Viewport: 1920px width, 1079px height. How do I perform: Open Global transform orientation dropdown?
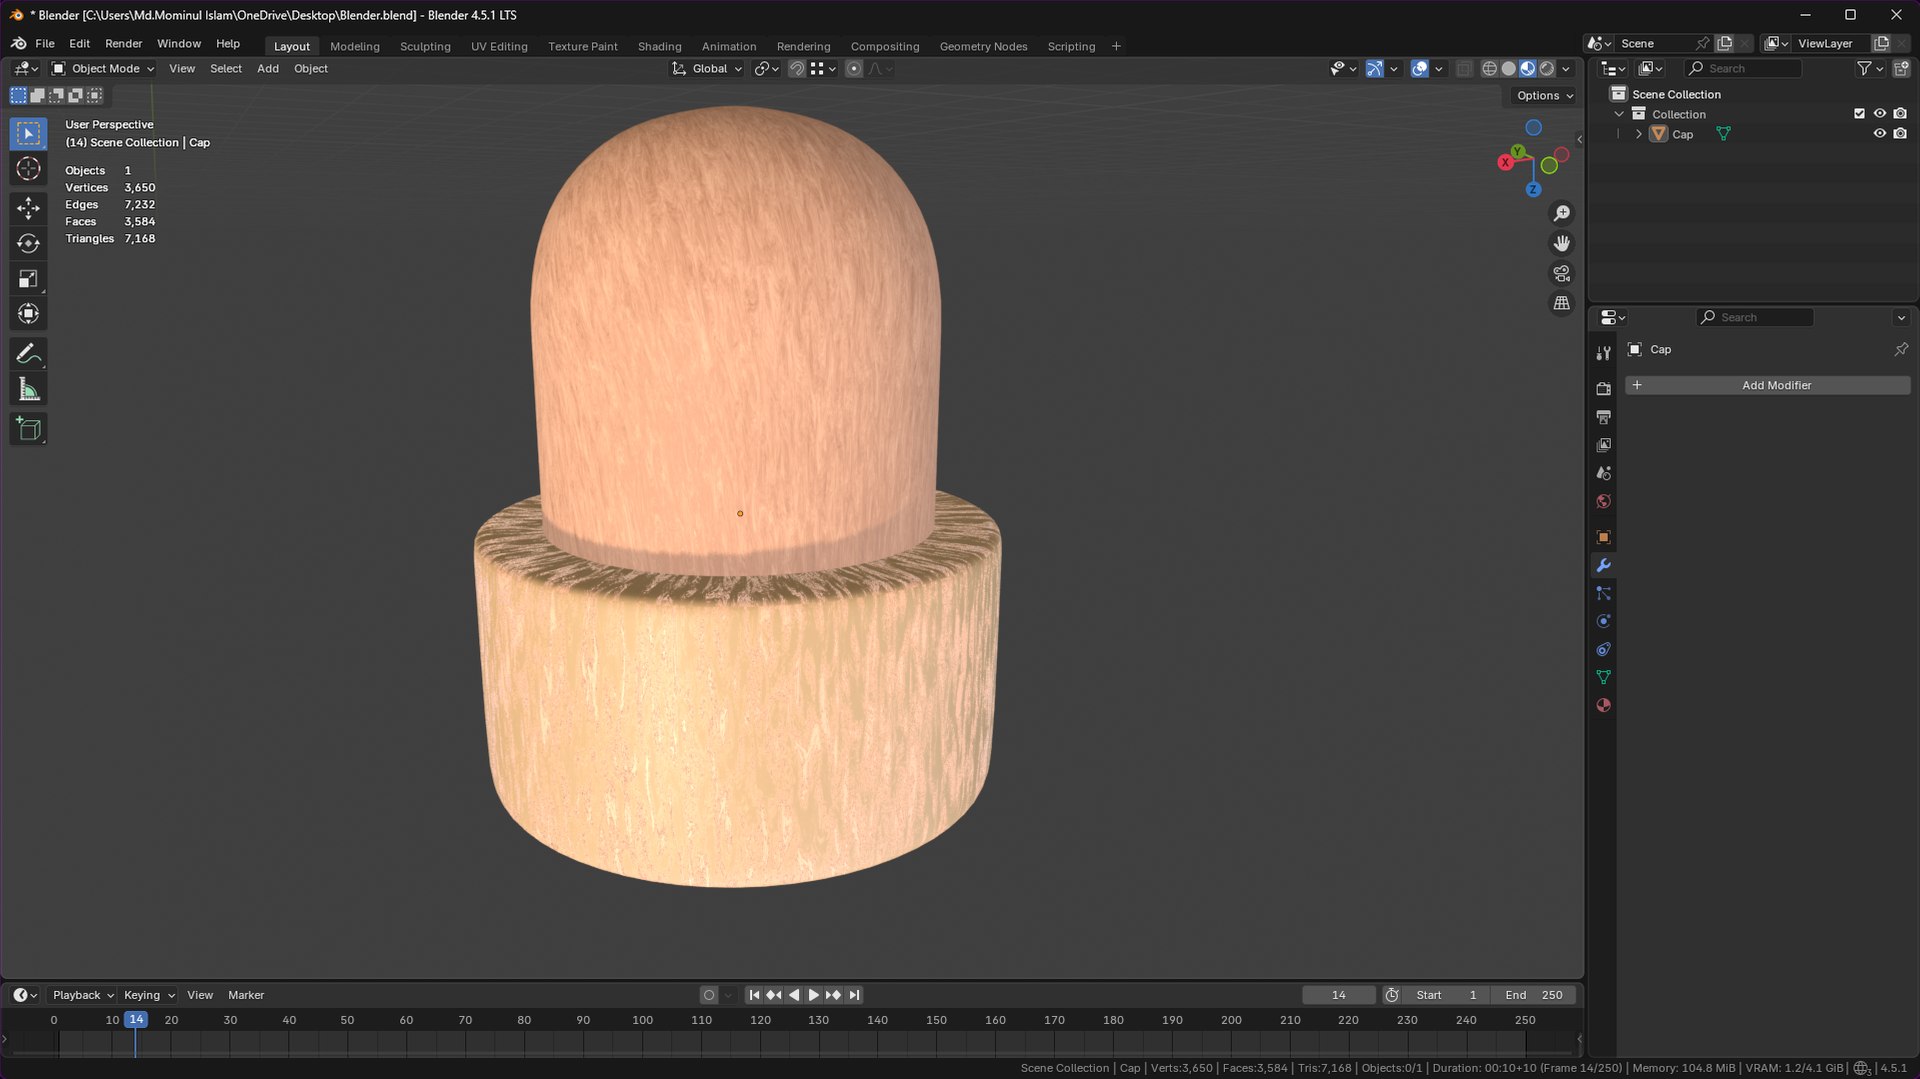pyautogui.click(x=707, y=69)
